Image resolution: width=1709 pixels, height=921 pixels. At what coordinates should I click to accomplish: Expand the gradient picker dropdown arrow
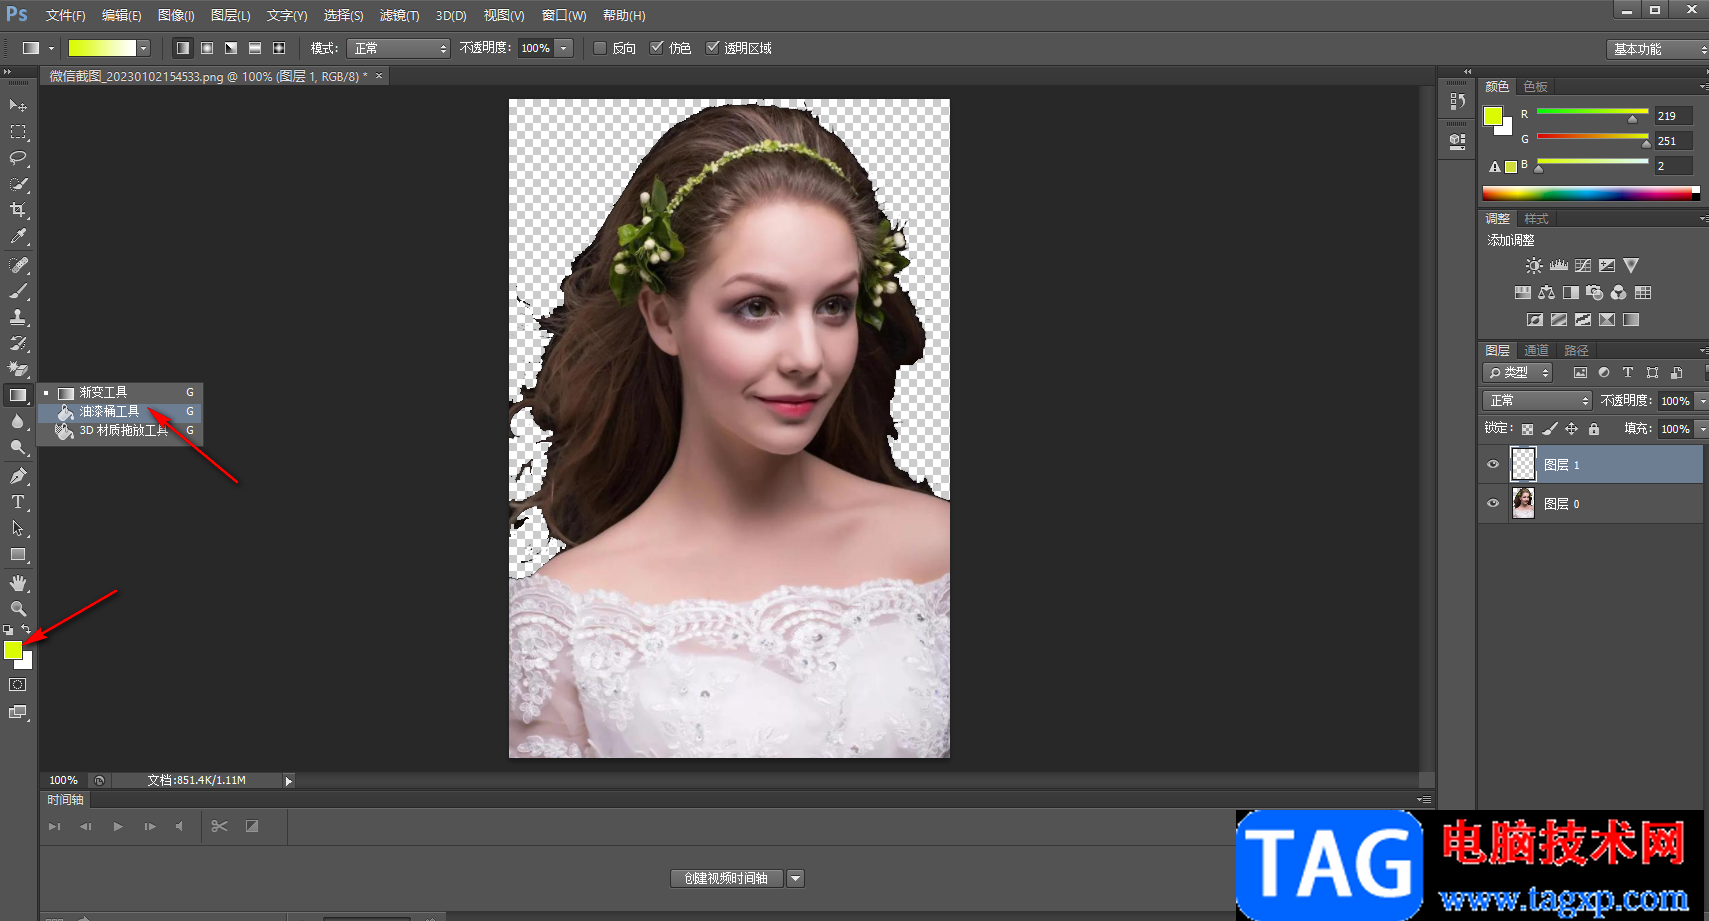coord(144,48)
